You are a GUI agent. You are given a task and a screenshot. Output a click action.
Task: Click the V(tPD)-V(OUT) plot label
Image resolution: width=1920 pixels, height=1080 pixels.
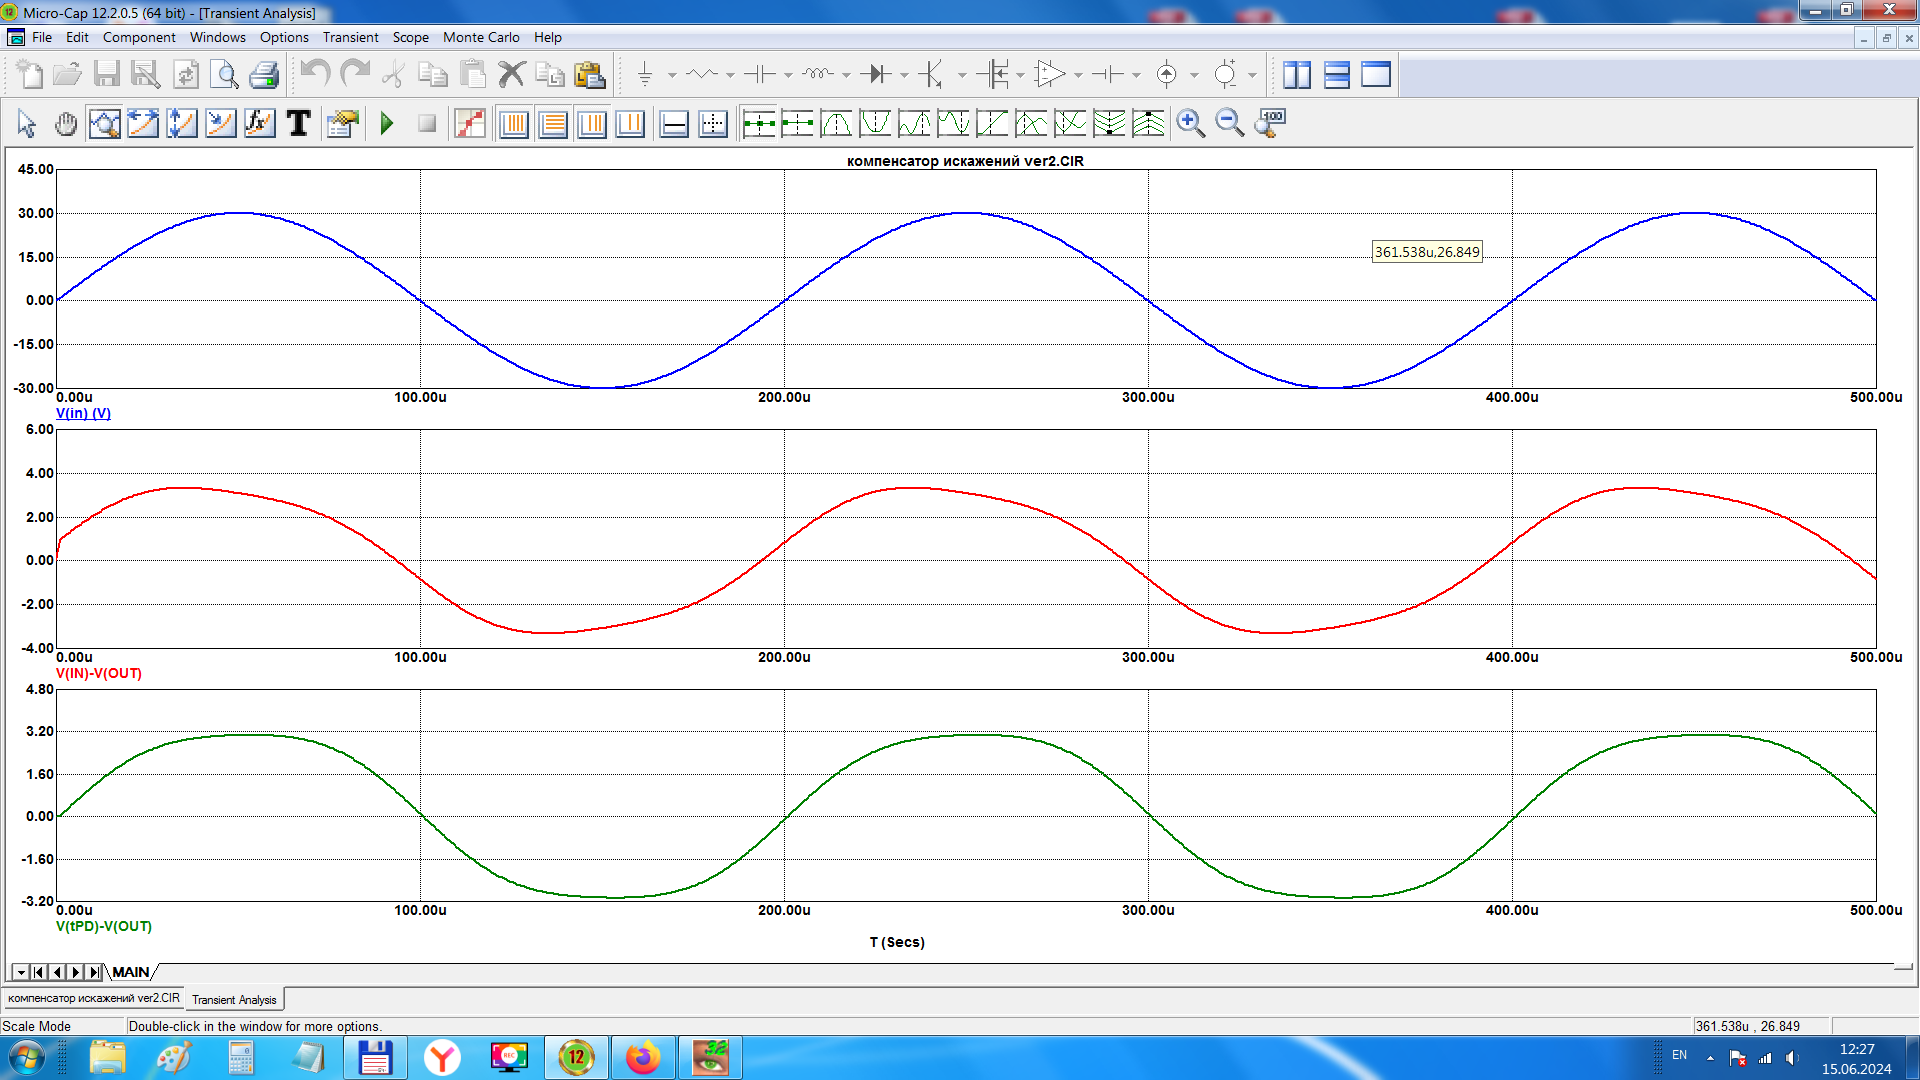[x=104, y=926]
